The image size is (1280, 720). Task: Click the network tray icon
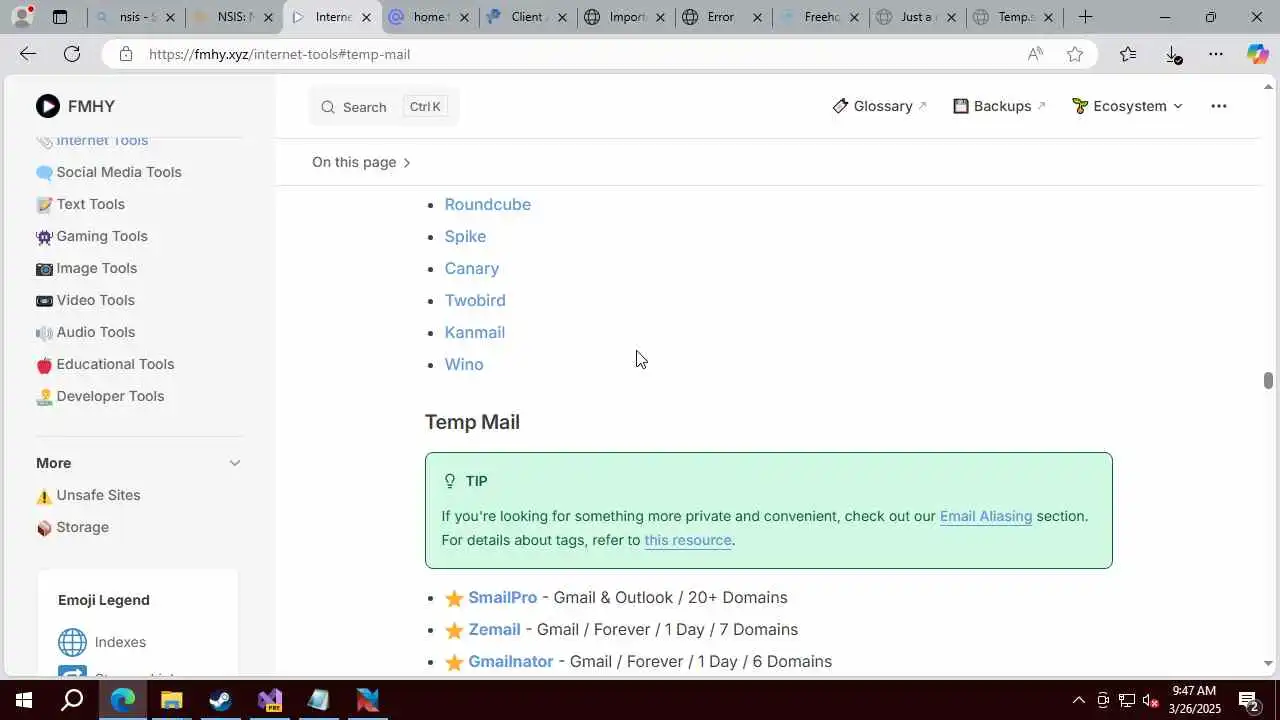coord(1127,700)
